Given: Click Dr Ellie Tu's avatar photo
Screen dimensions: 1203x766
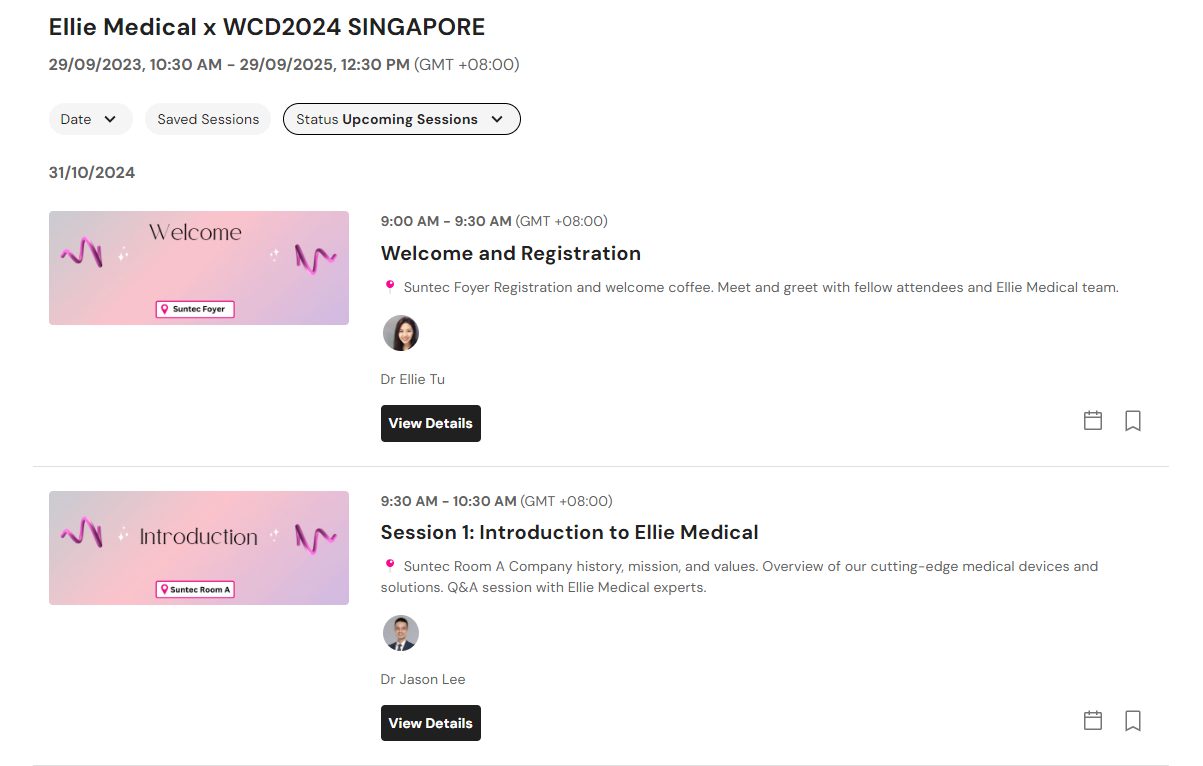Looking at the screenshot, I should [401, 333].
